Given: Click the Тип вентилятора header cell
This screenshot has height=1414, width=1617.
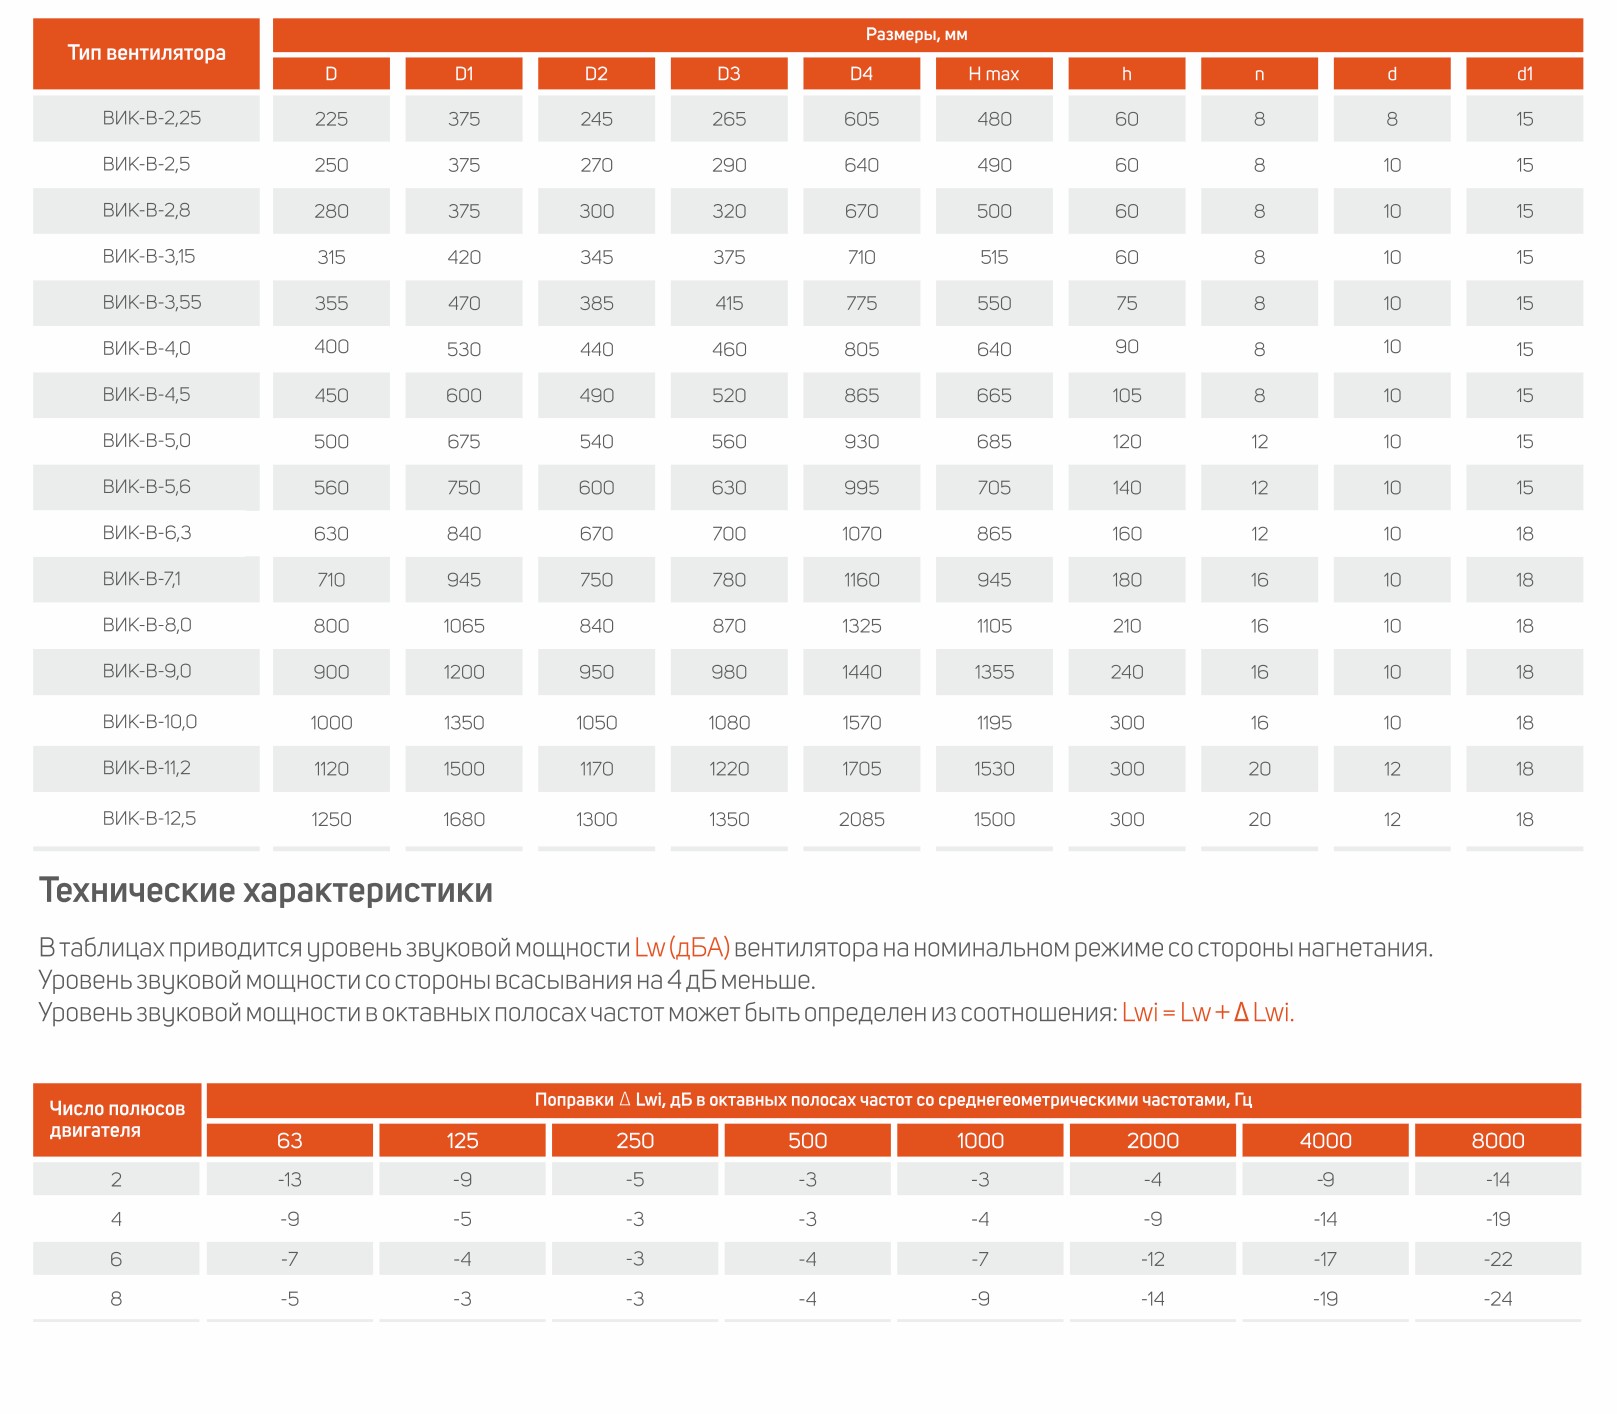Looking at the screenshot, I should [x=146, y=53].
